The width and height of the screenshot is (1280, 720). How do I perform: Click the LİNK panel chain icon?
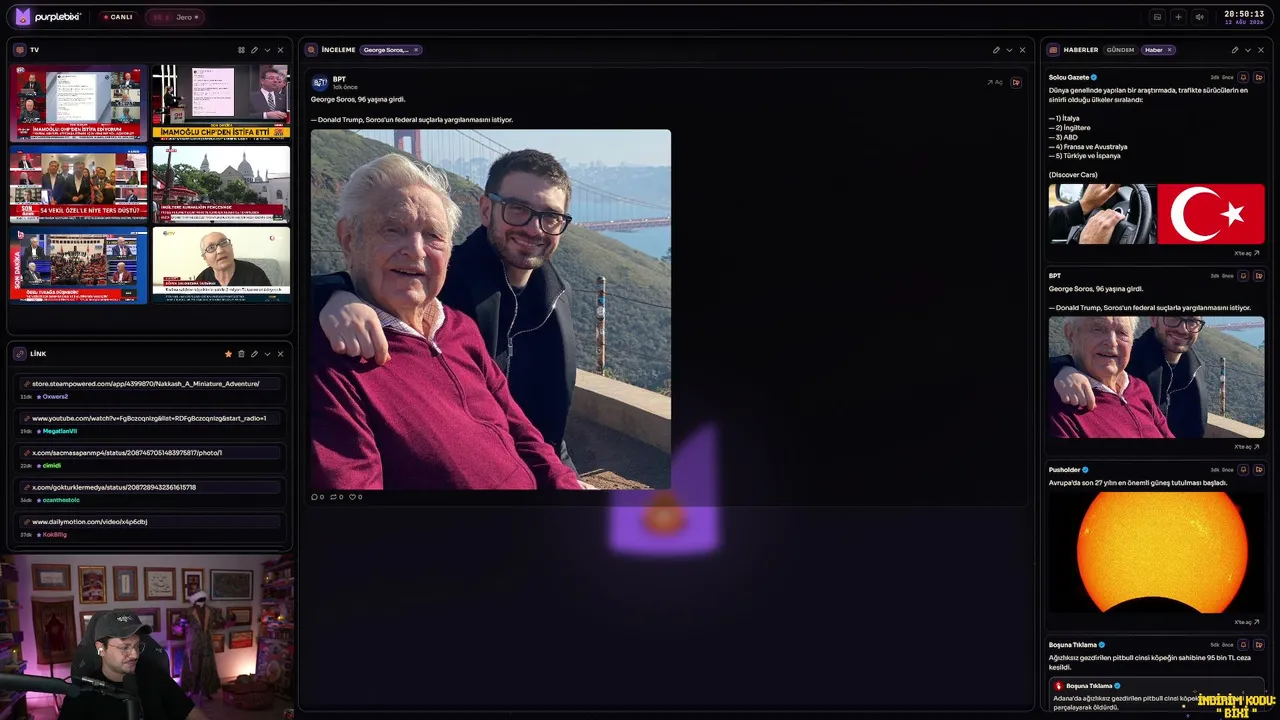coord(19,354)
